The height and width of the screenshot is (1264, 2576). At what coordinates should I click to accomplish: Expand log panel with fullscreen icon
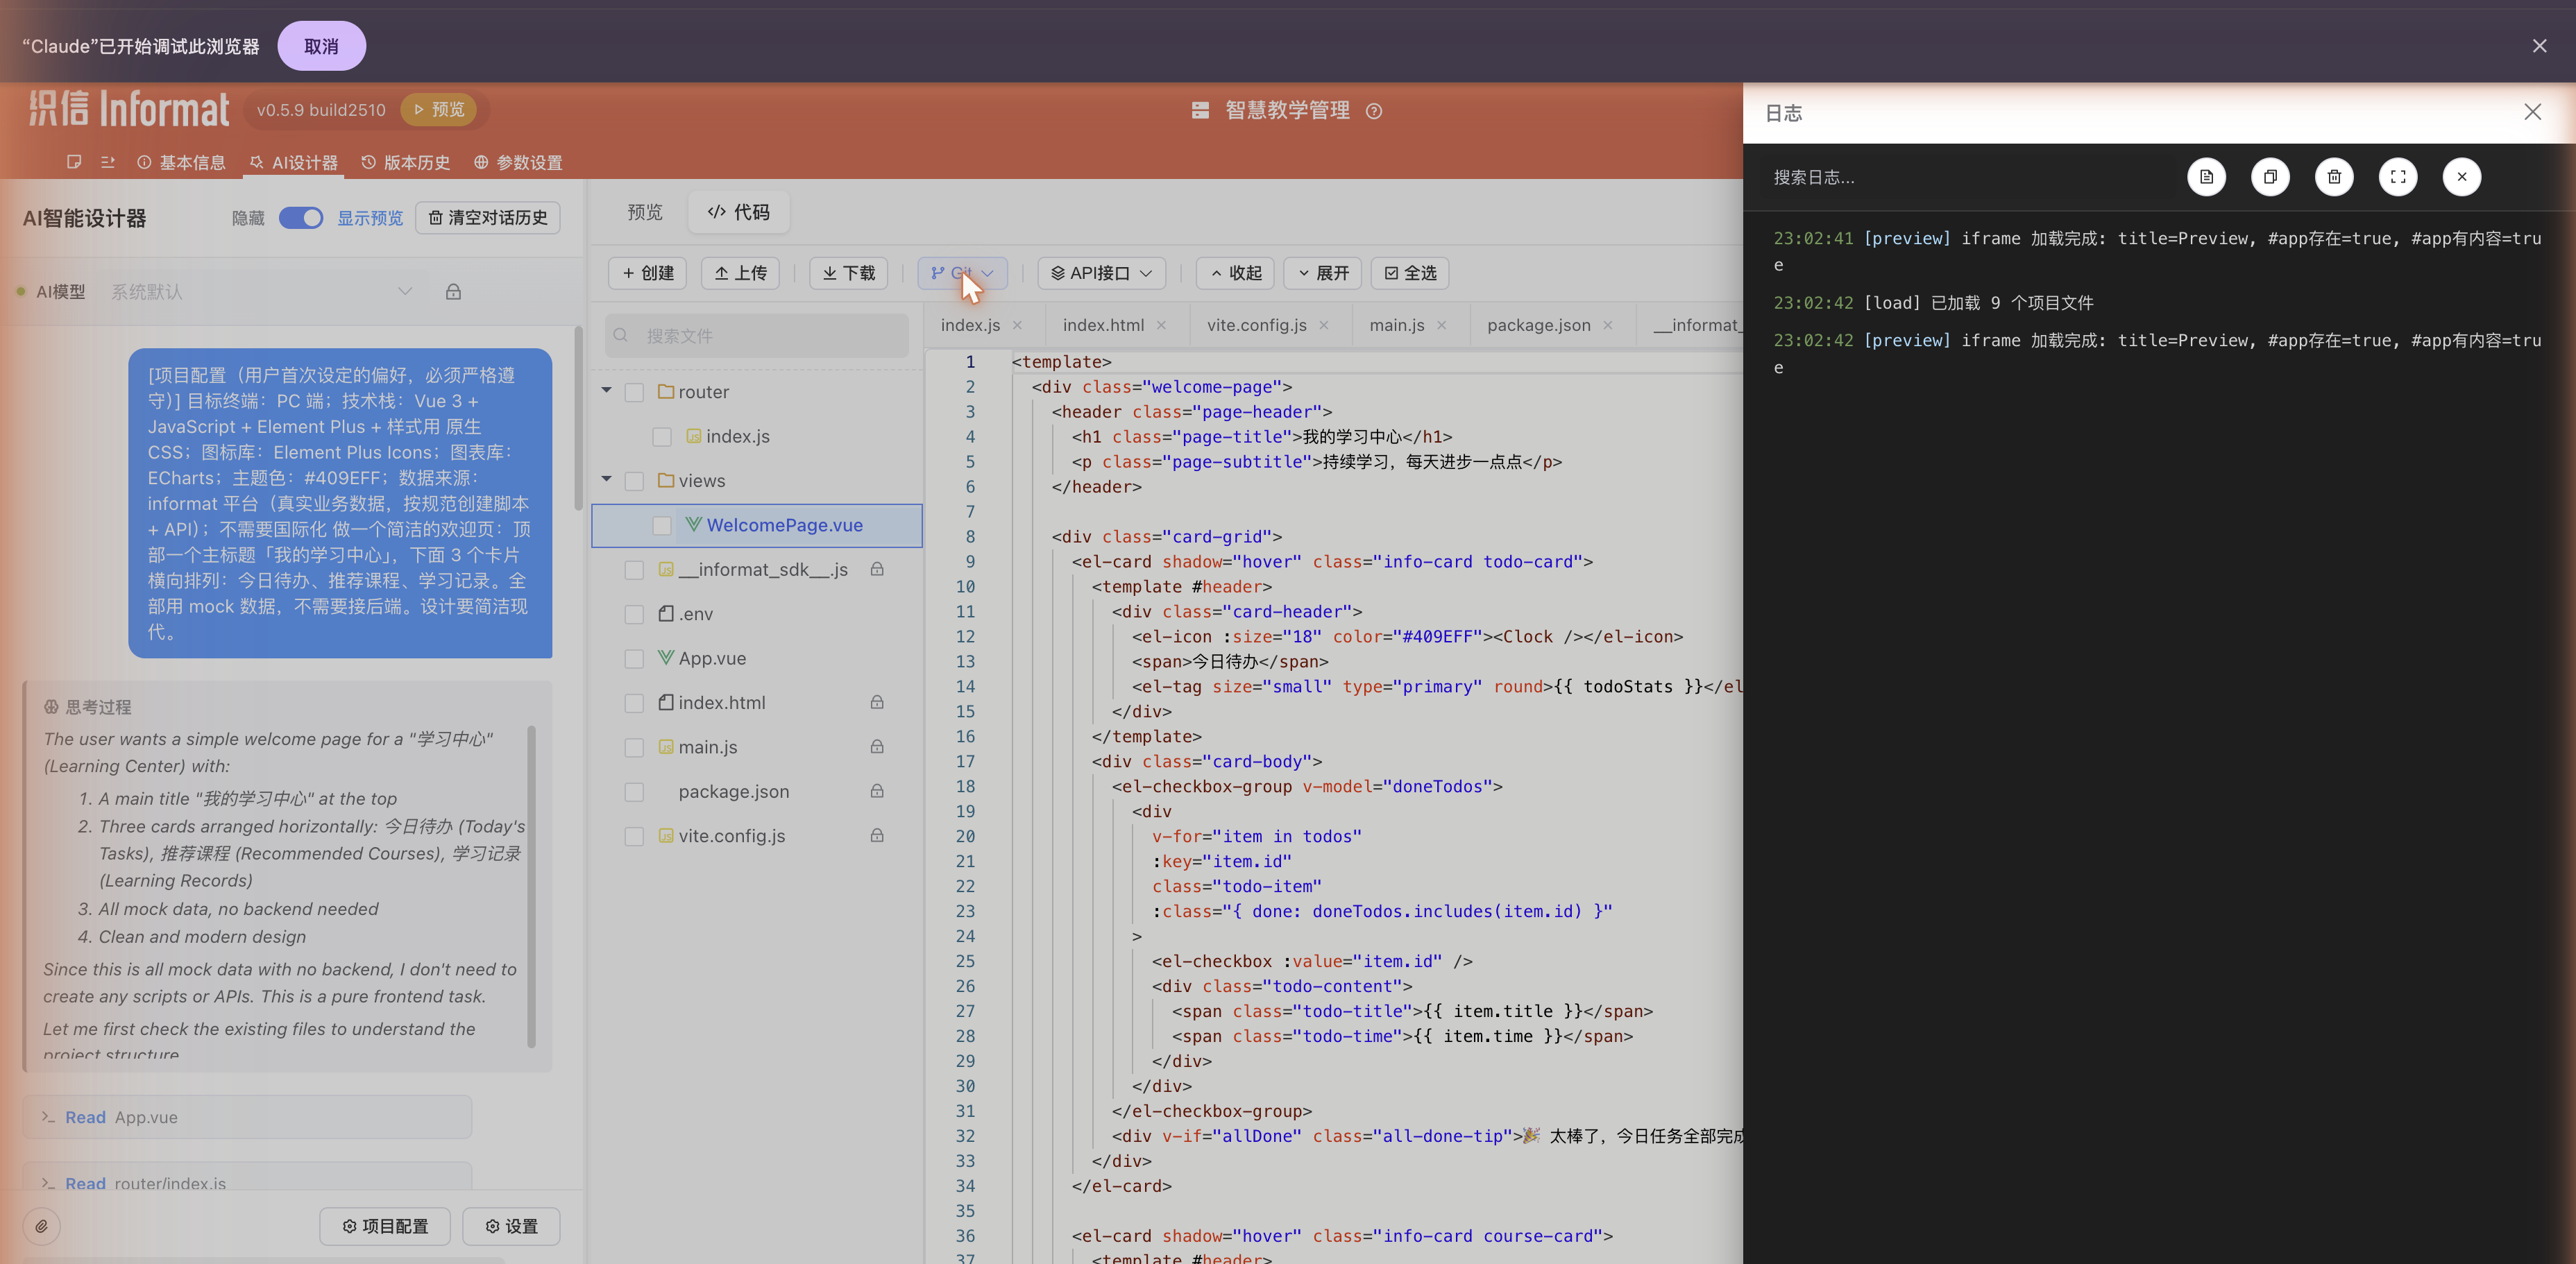[2398, 177]
